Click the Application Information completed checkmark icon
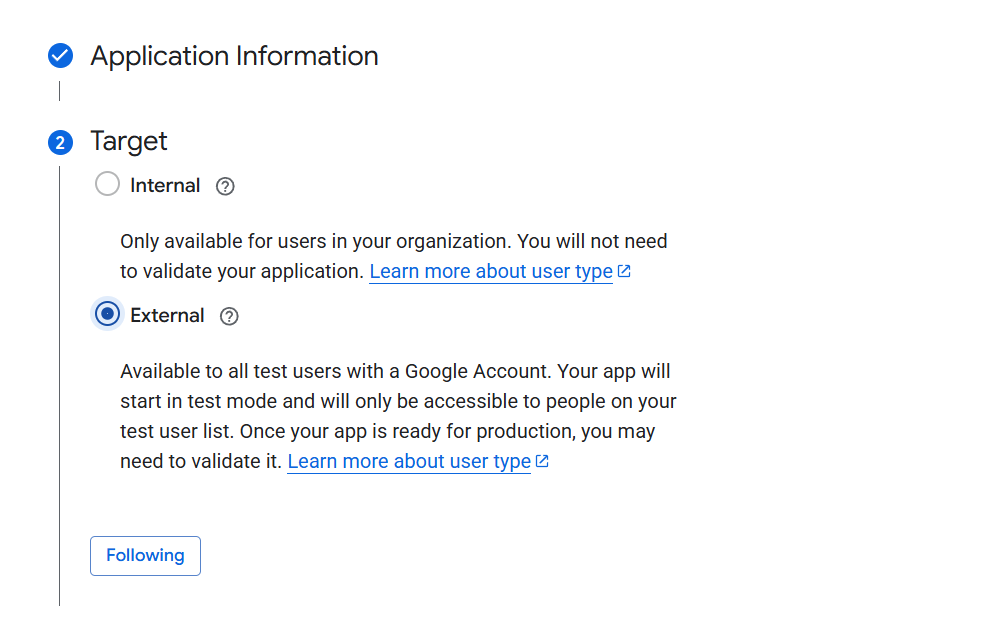Screen dimensions: 1000x618 pyautogui.click(x=61, y=55)
